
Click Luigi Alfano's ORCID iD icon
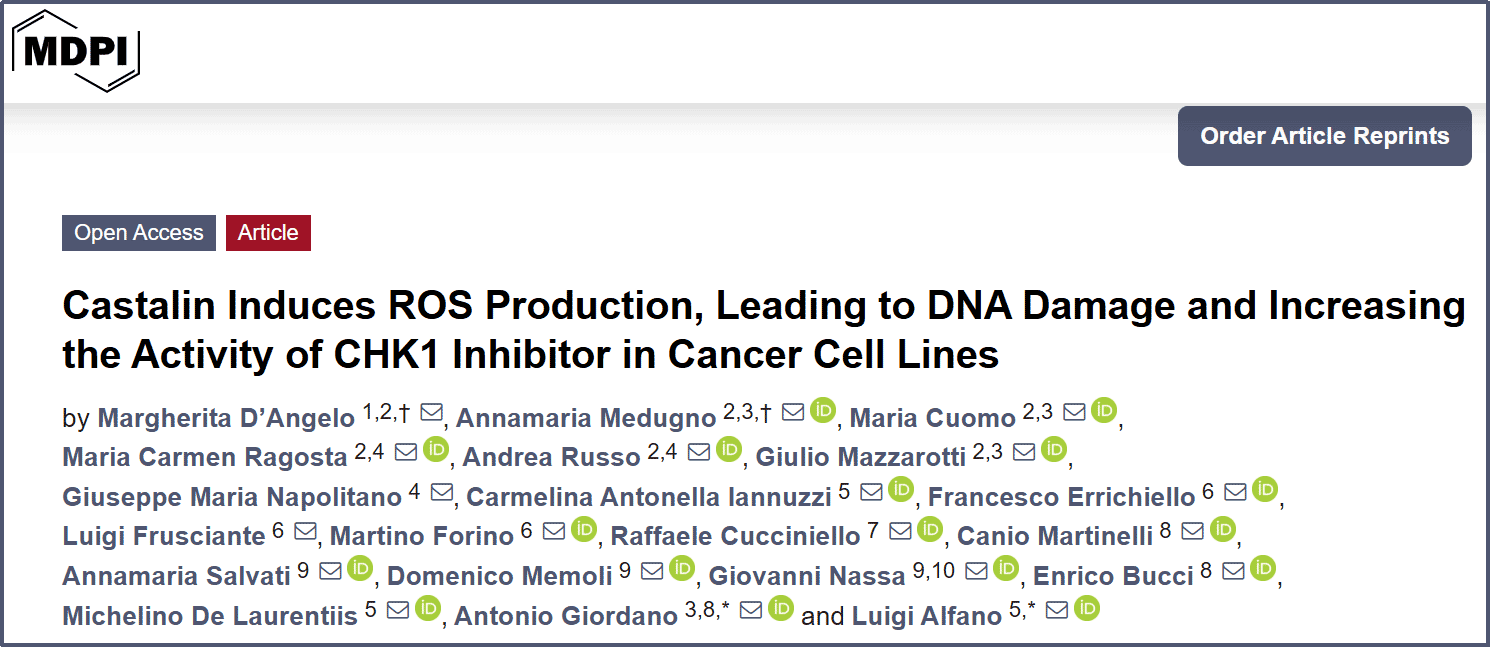(x=1086, y=608)
